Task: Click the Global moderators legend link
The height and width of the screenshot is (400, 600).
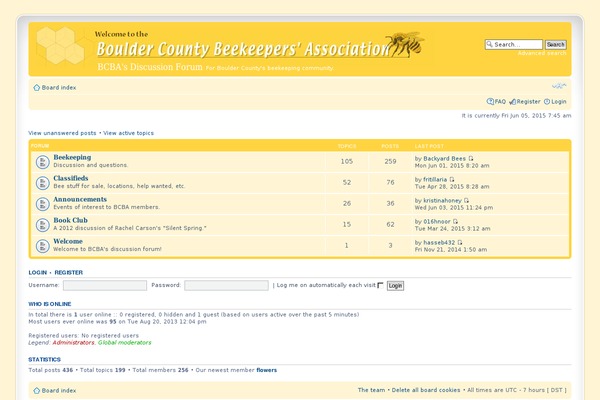Action: (125, 343)
